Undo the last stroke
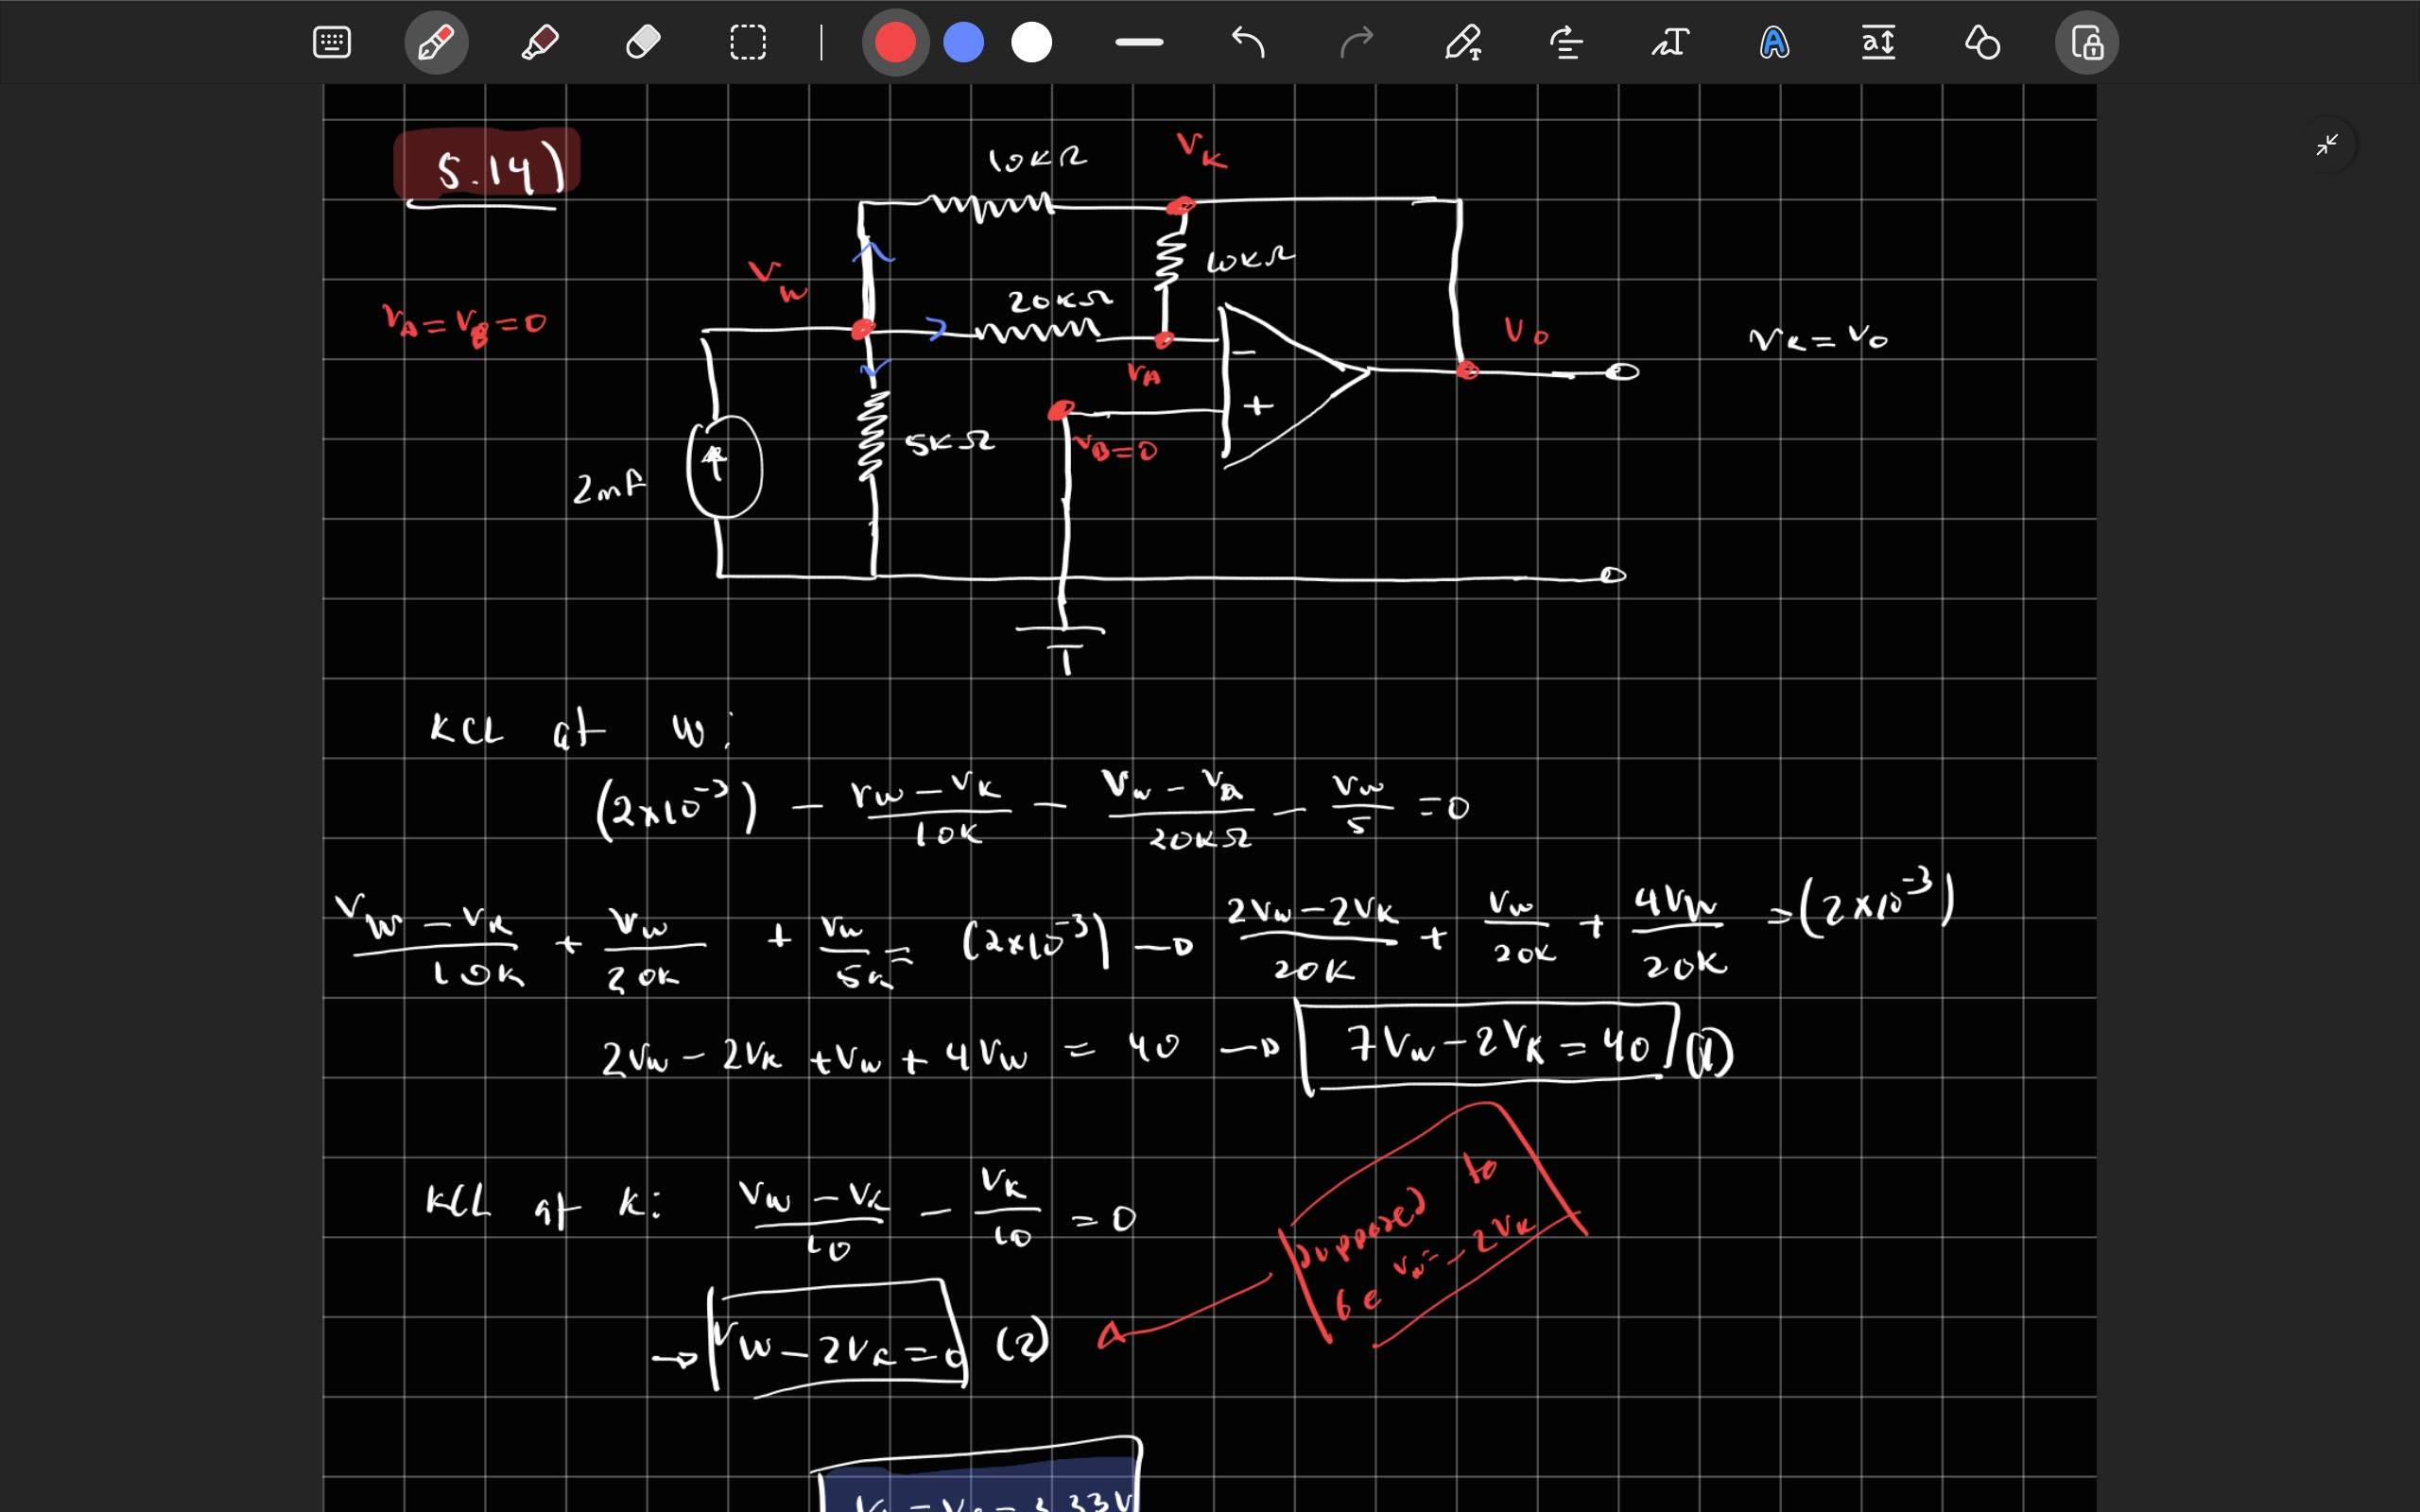Viewport: 2420px width, 1512px height. coord(1246,42)
